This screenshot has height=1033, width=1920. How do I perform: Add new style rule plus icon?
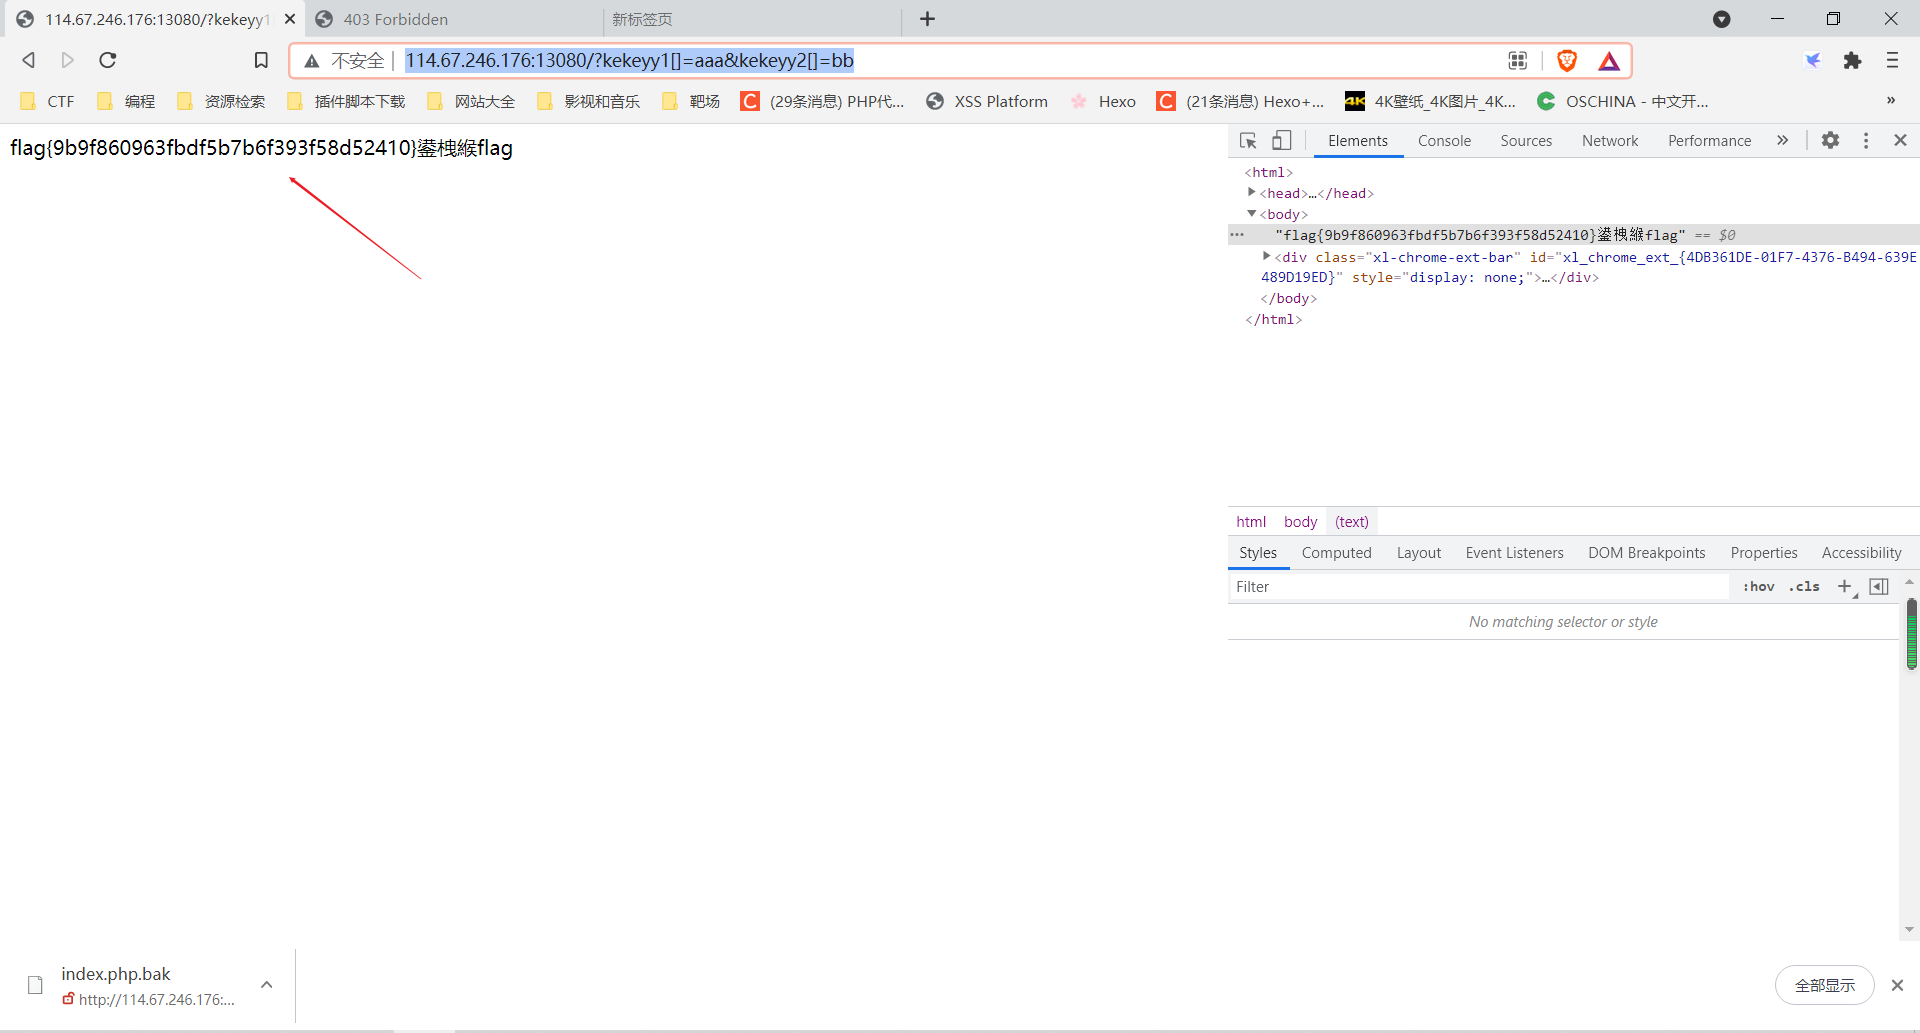click(x=1846, y=587)
